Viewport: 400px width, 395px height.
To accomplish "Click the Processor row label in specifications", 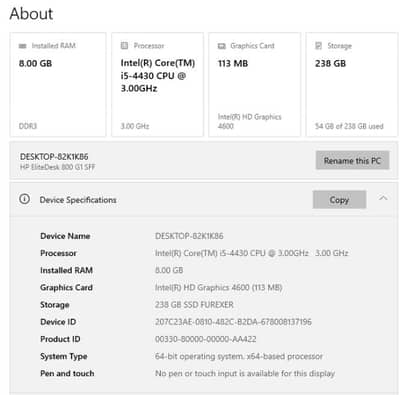I will [58, 253].
